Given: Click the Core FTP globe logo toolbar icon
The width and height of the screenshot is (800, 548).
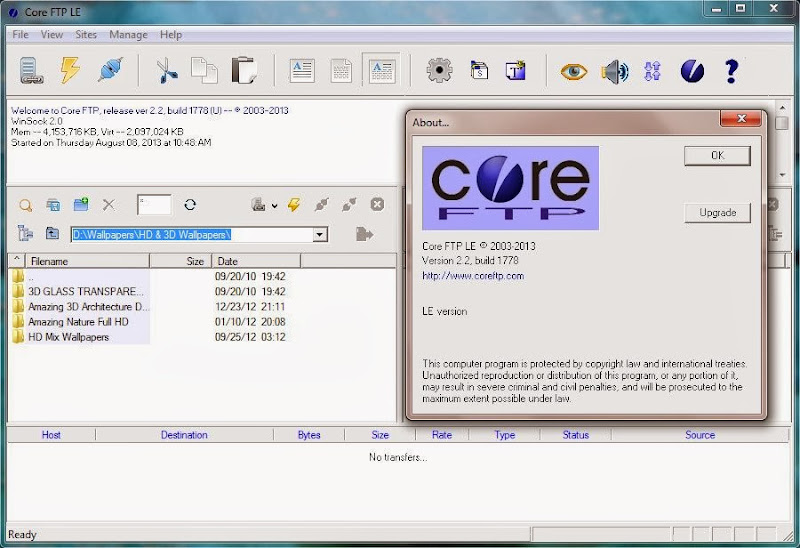Looking at the screenshot, I should pos(692,71).
